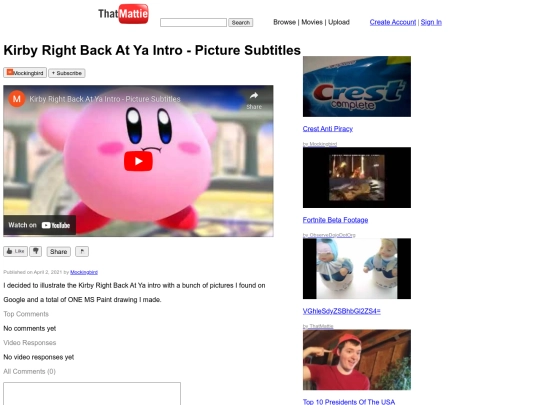Subscribe to the Mockingbird channel
The height and width of the screenshot is (405, 540).
[x=67, y=73]
